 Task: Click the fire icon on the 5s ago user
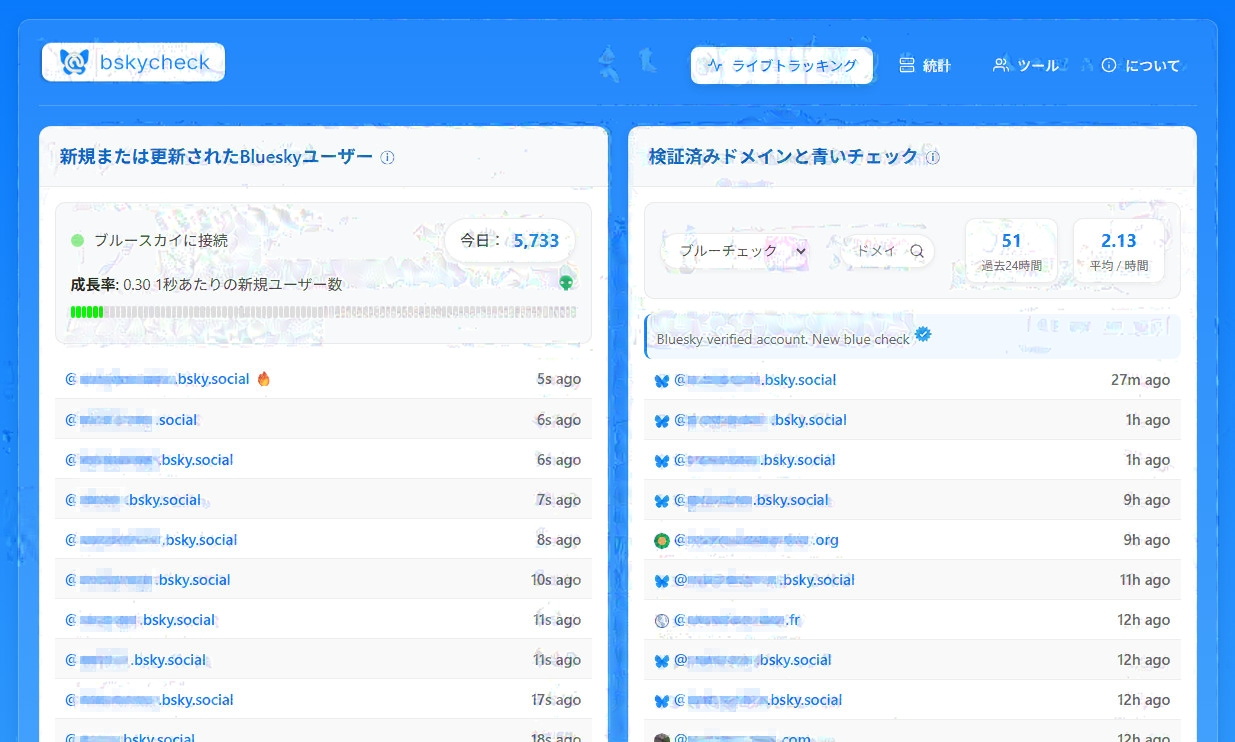coord(264,379)
